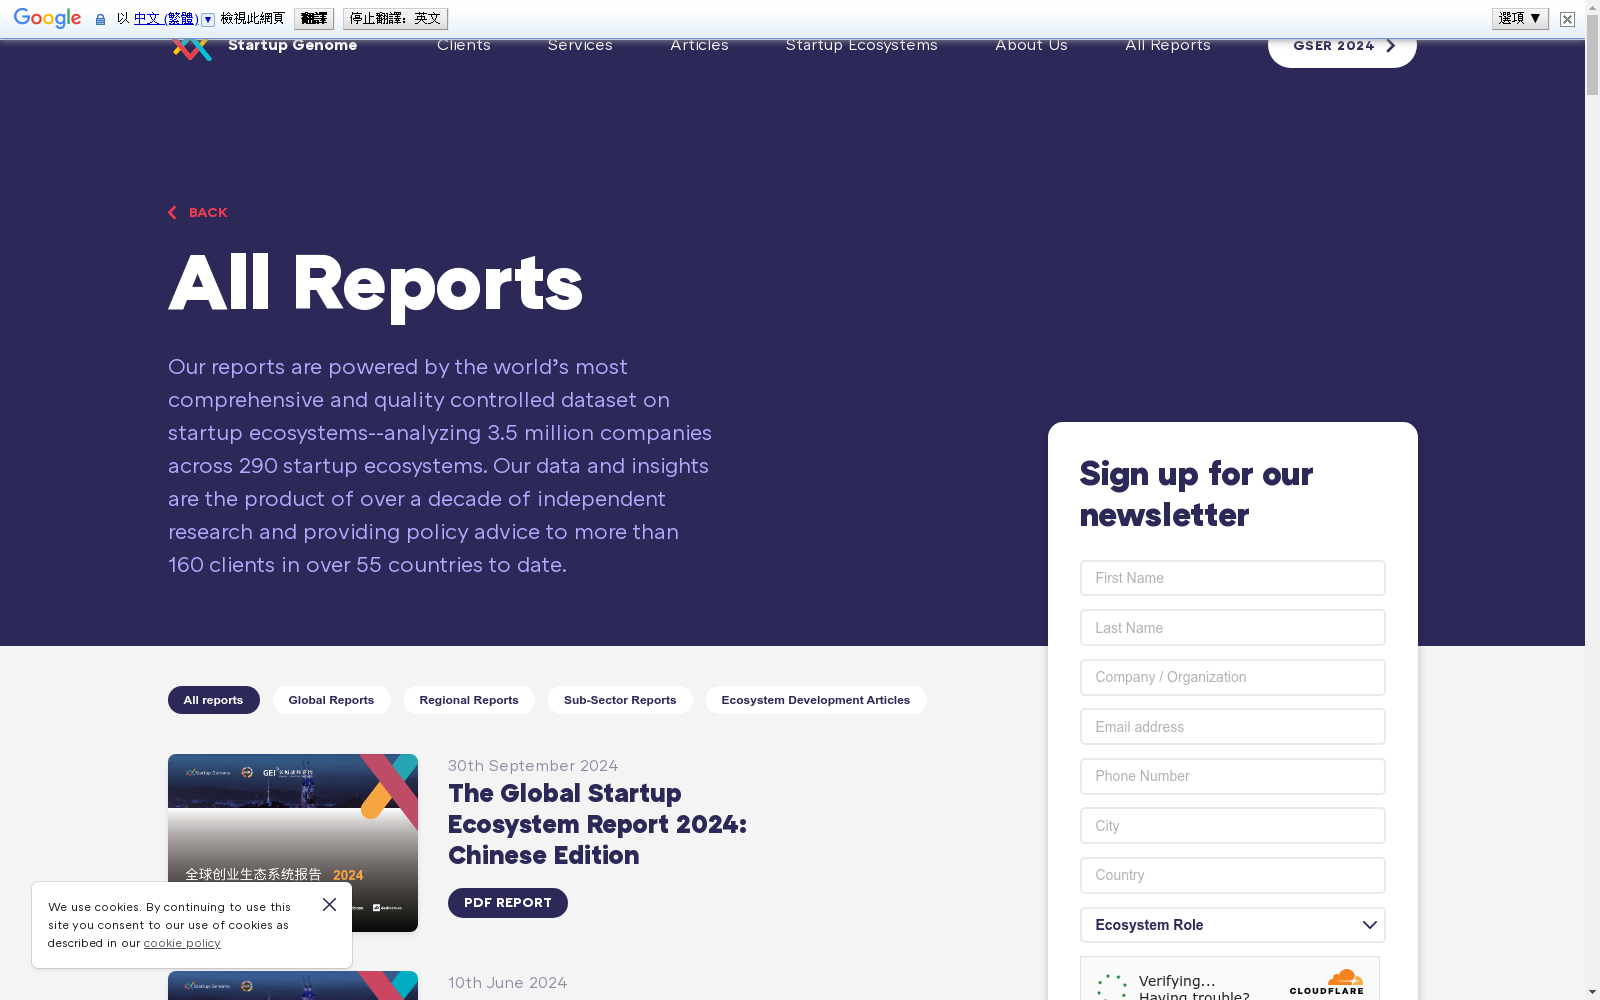This screenshot has height=1000, width=1600.
Task: Focus the Phone Number field
Action: coord(1232,776)
